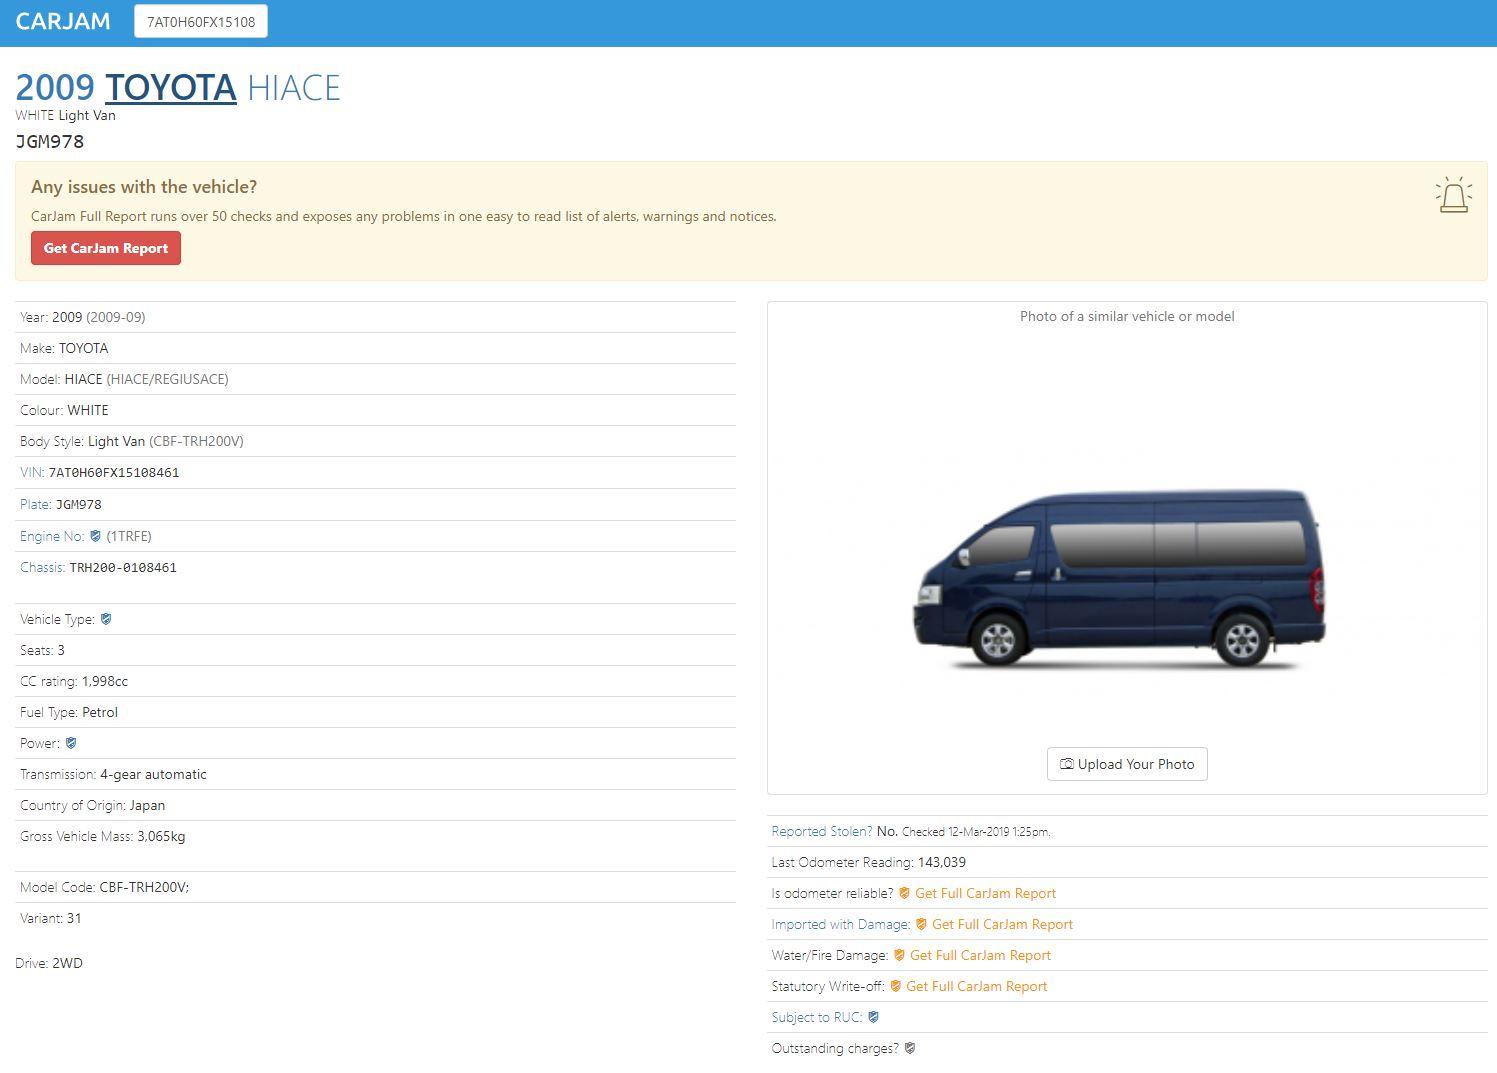The width and height of the screenshot is (1497, 1073).
Task: Click the VIN value 7AT0H60FX15108461
Action: tap(114, 473)
